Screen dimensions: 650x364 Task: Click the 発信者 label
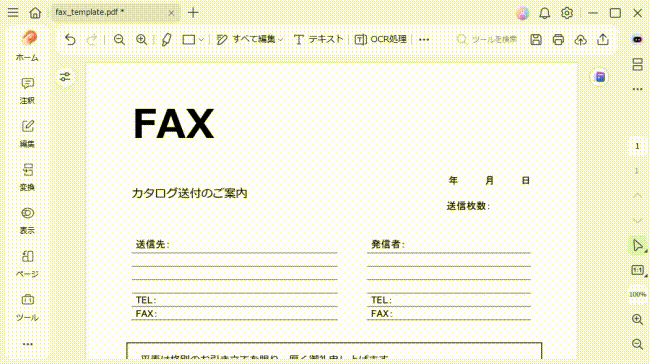(x=388, y=244)
